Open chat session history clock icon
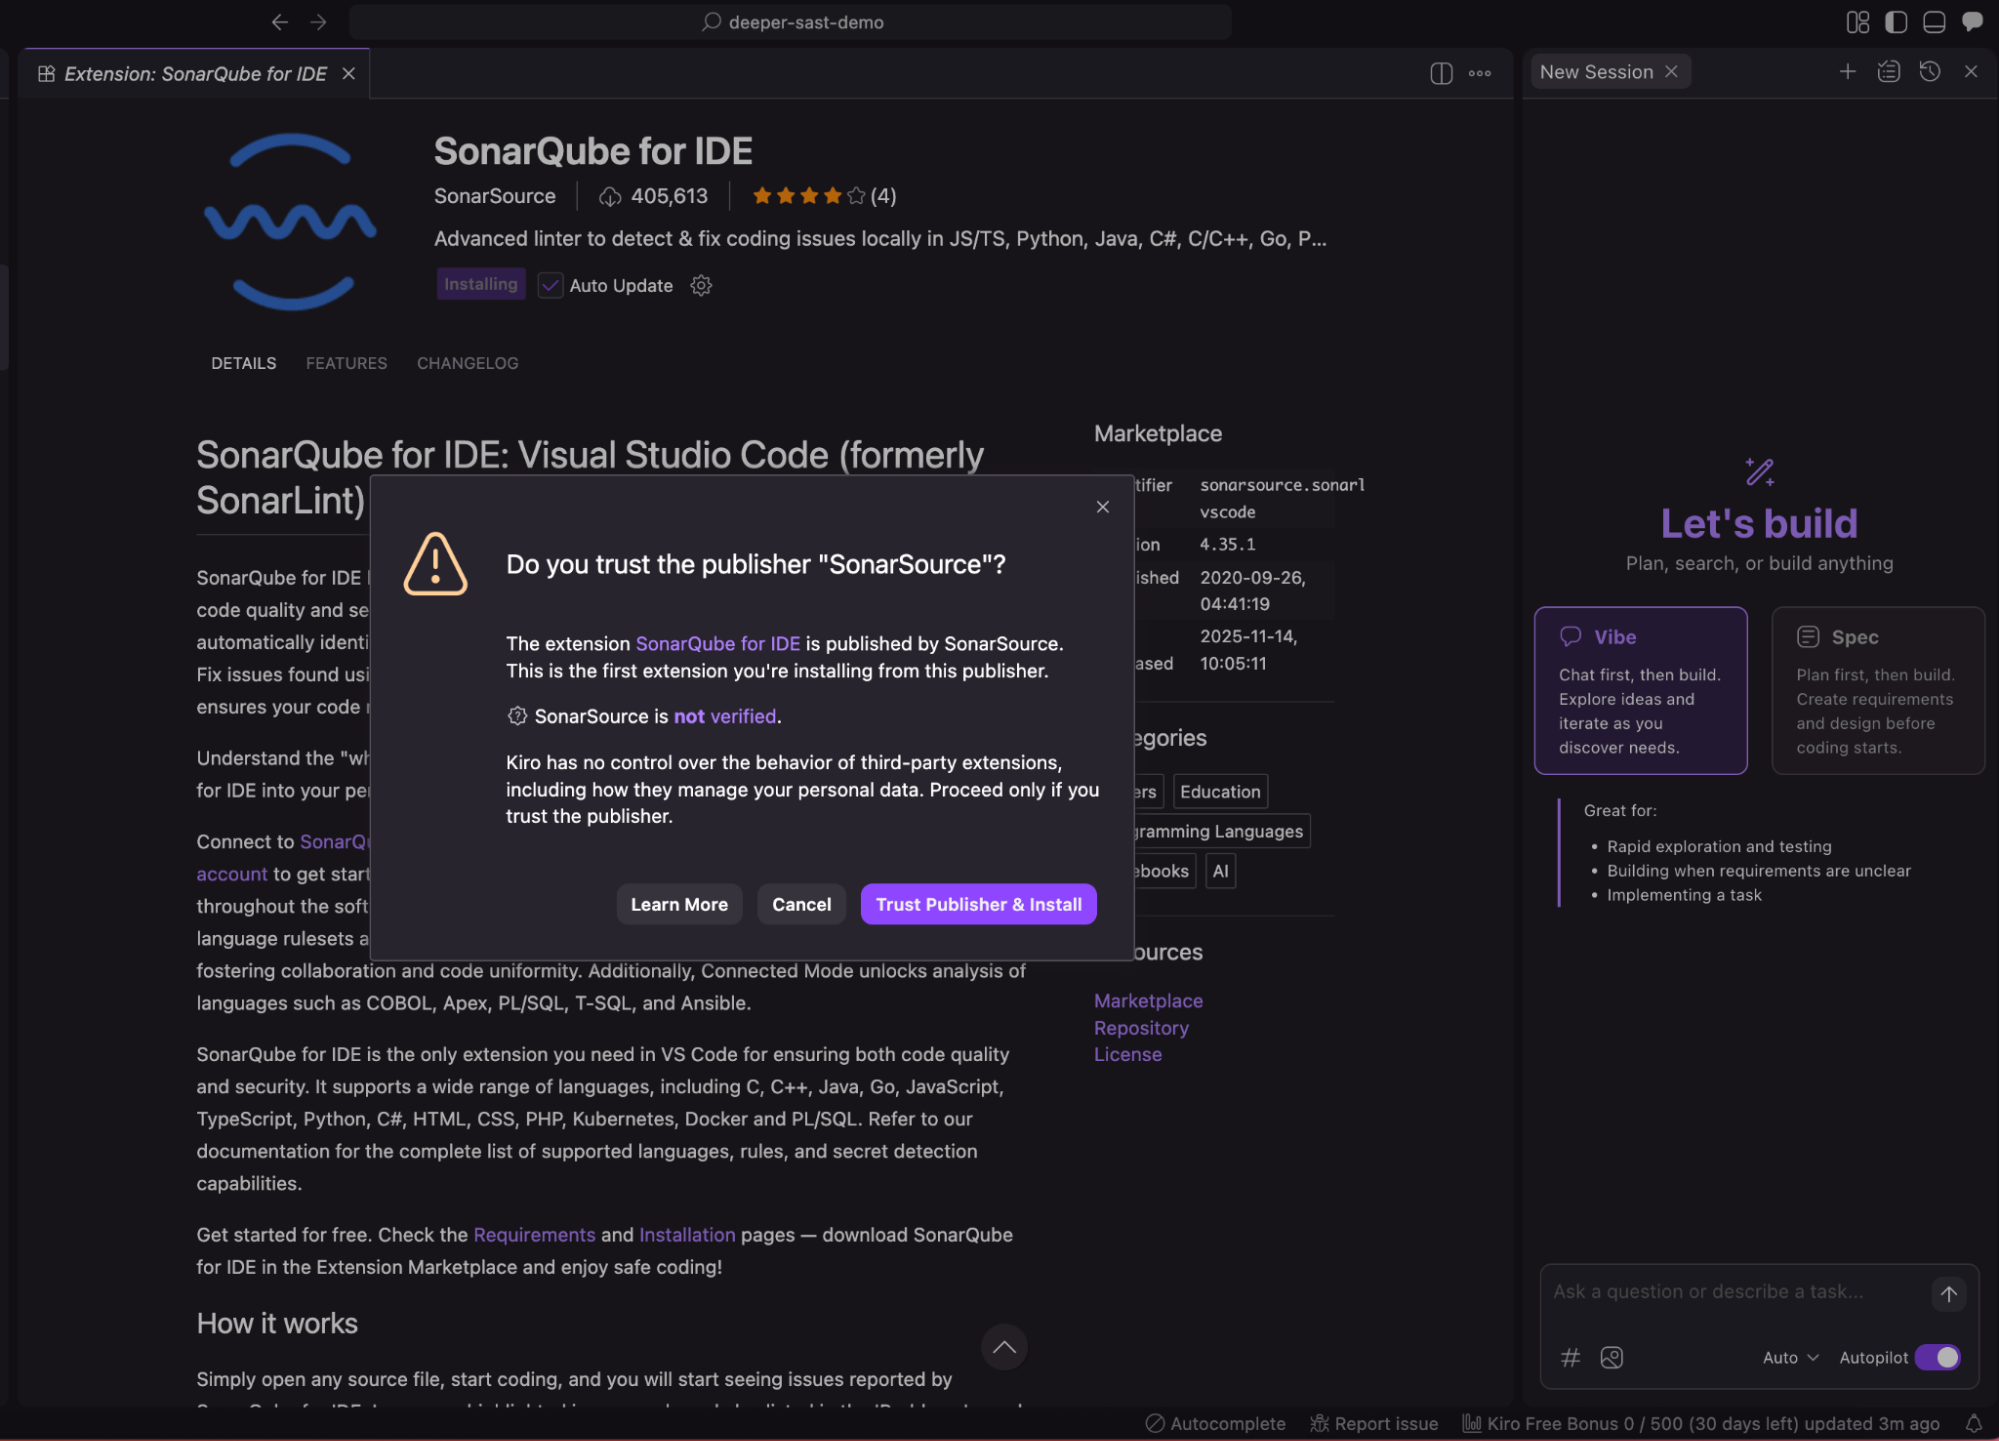Screen dimensions: 1999x1441 (1929, 71)
